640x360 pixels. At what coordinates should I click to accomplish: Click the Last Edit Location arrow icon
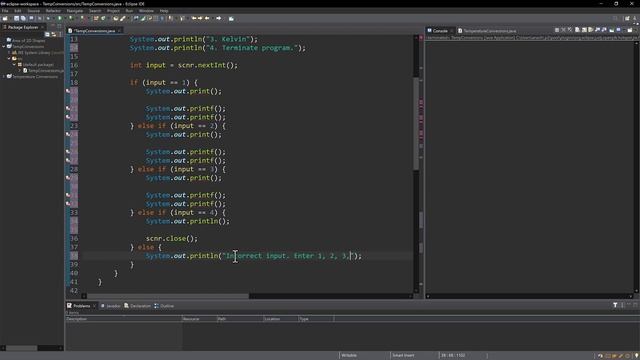[x=194, y=18]
